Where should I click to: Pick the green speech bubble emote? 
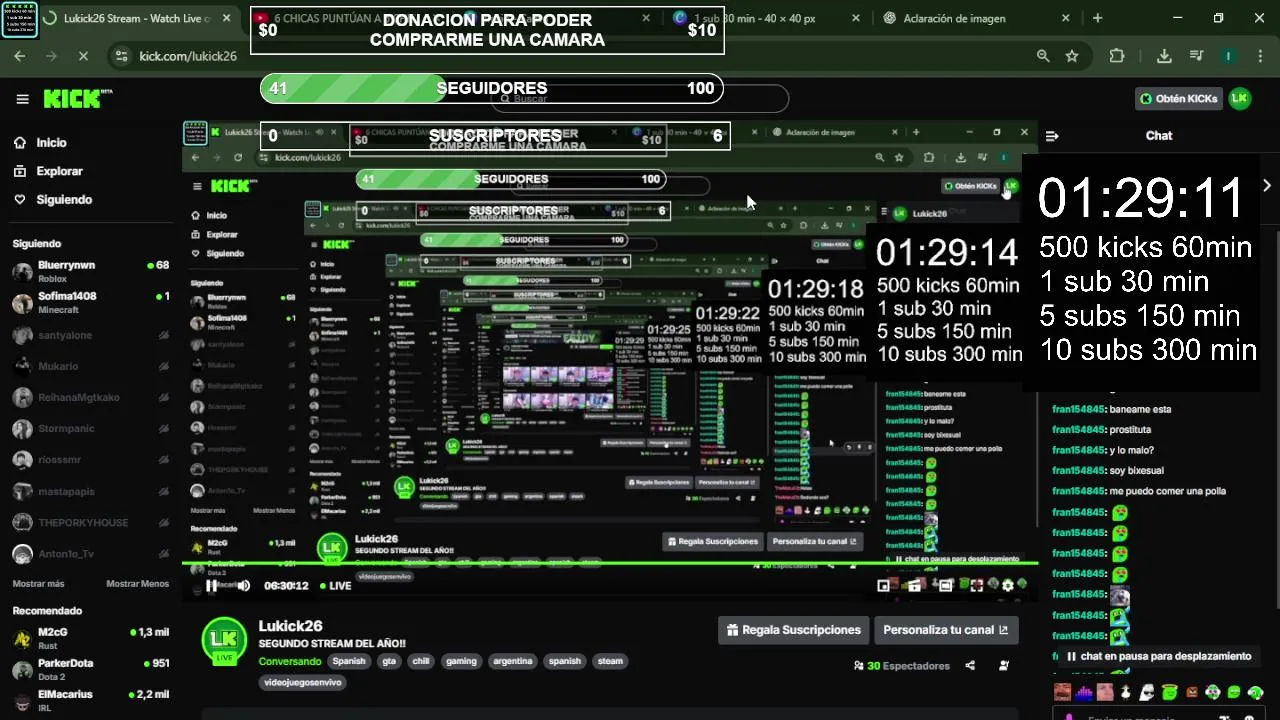click(x=1234, y=692)
